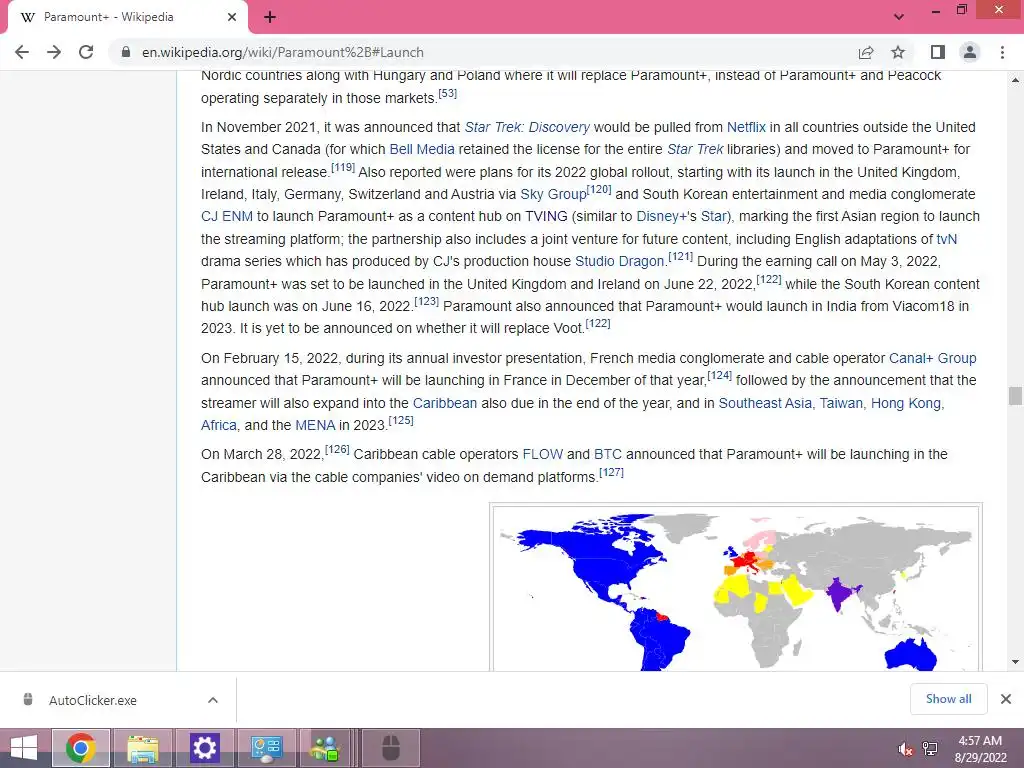Open the Southeast Asia link
1024x768 pixels.
tap(765, 404)
